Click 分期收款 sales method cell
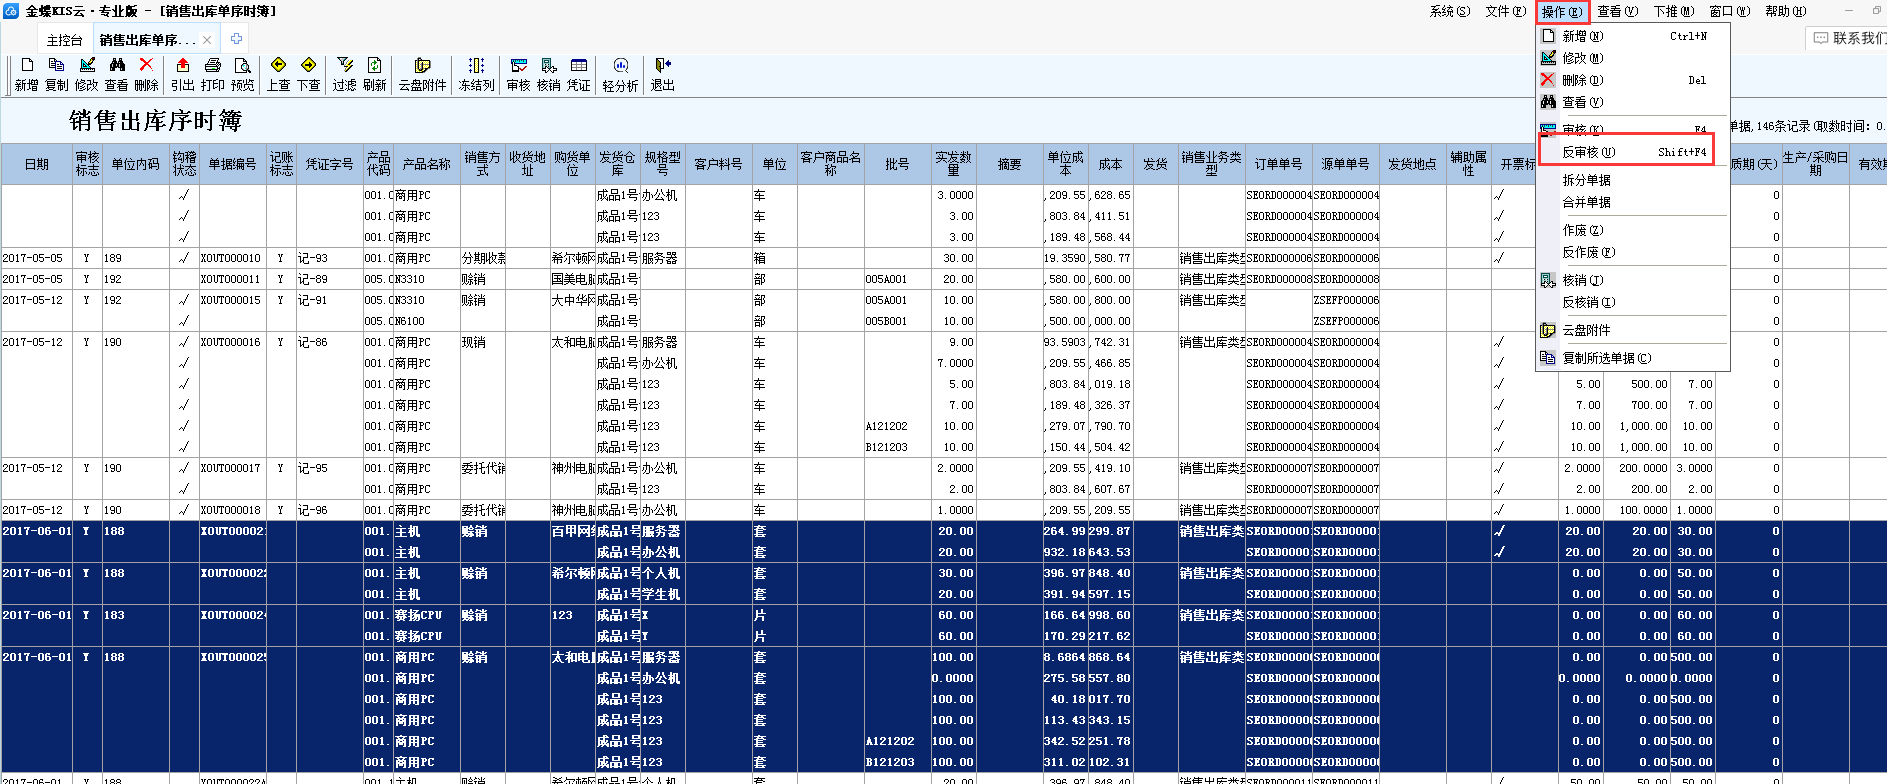Image resolution: width=1887 pixels, height=784 pixels. 483,258
